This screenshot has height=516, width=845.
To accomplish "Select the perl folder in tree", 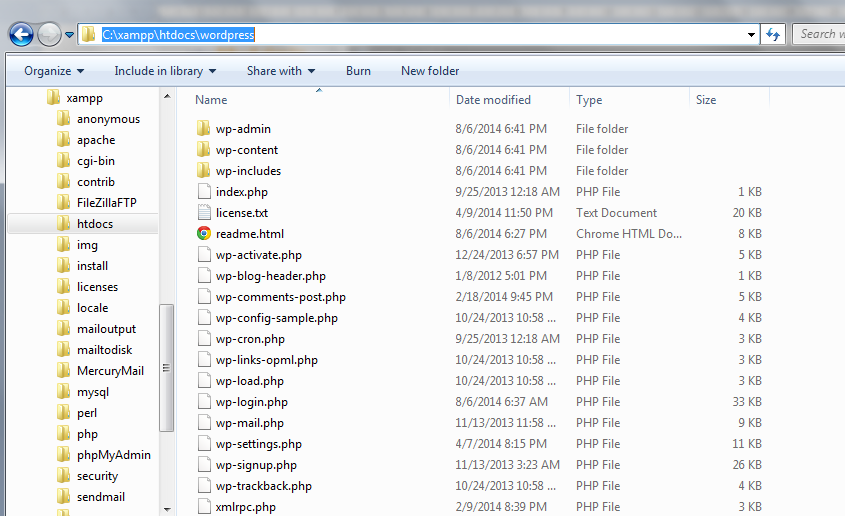I will [x=87, y=413].
